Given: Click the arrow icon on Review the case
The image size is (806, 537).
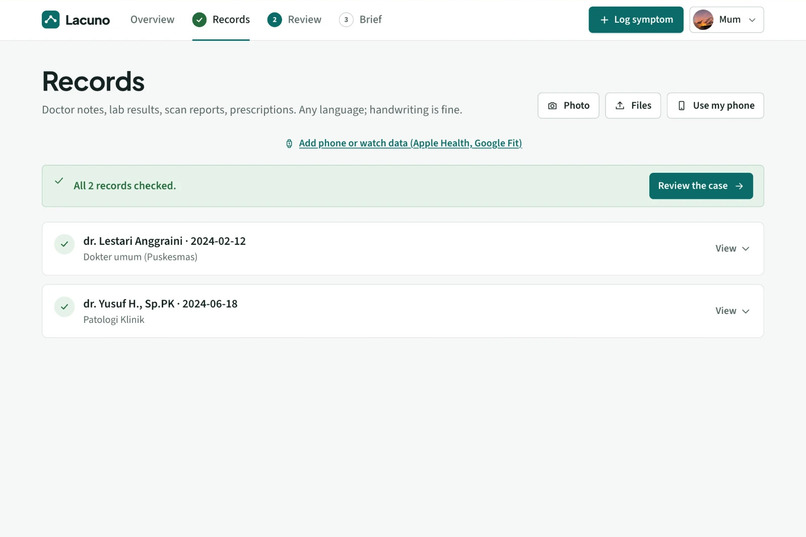Looking at the screenshot, I should (x=739, y=186).
